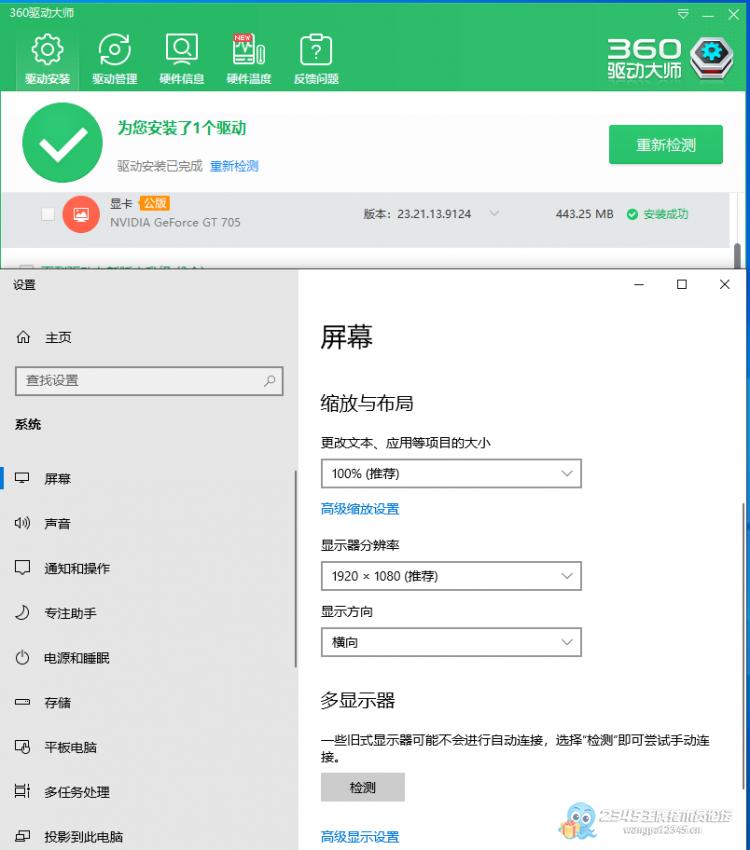This screenshot has width=750, height=850.
Task: Open the 1920 × 1080 resolution dropdown
Action: pos(451,576)
